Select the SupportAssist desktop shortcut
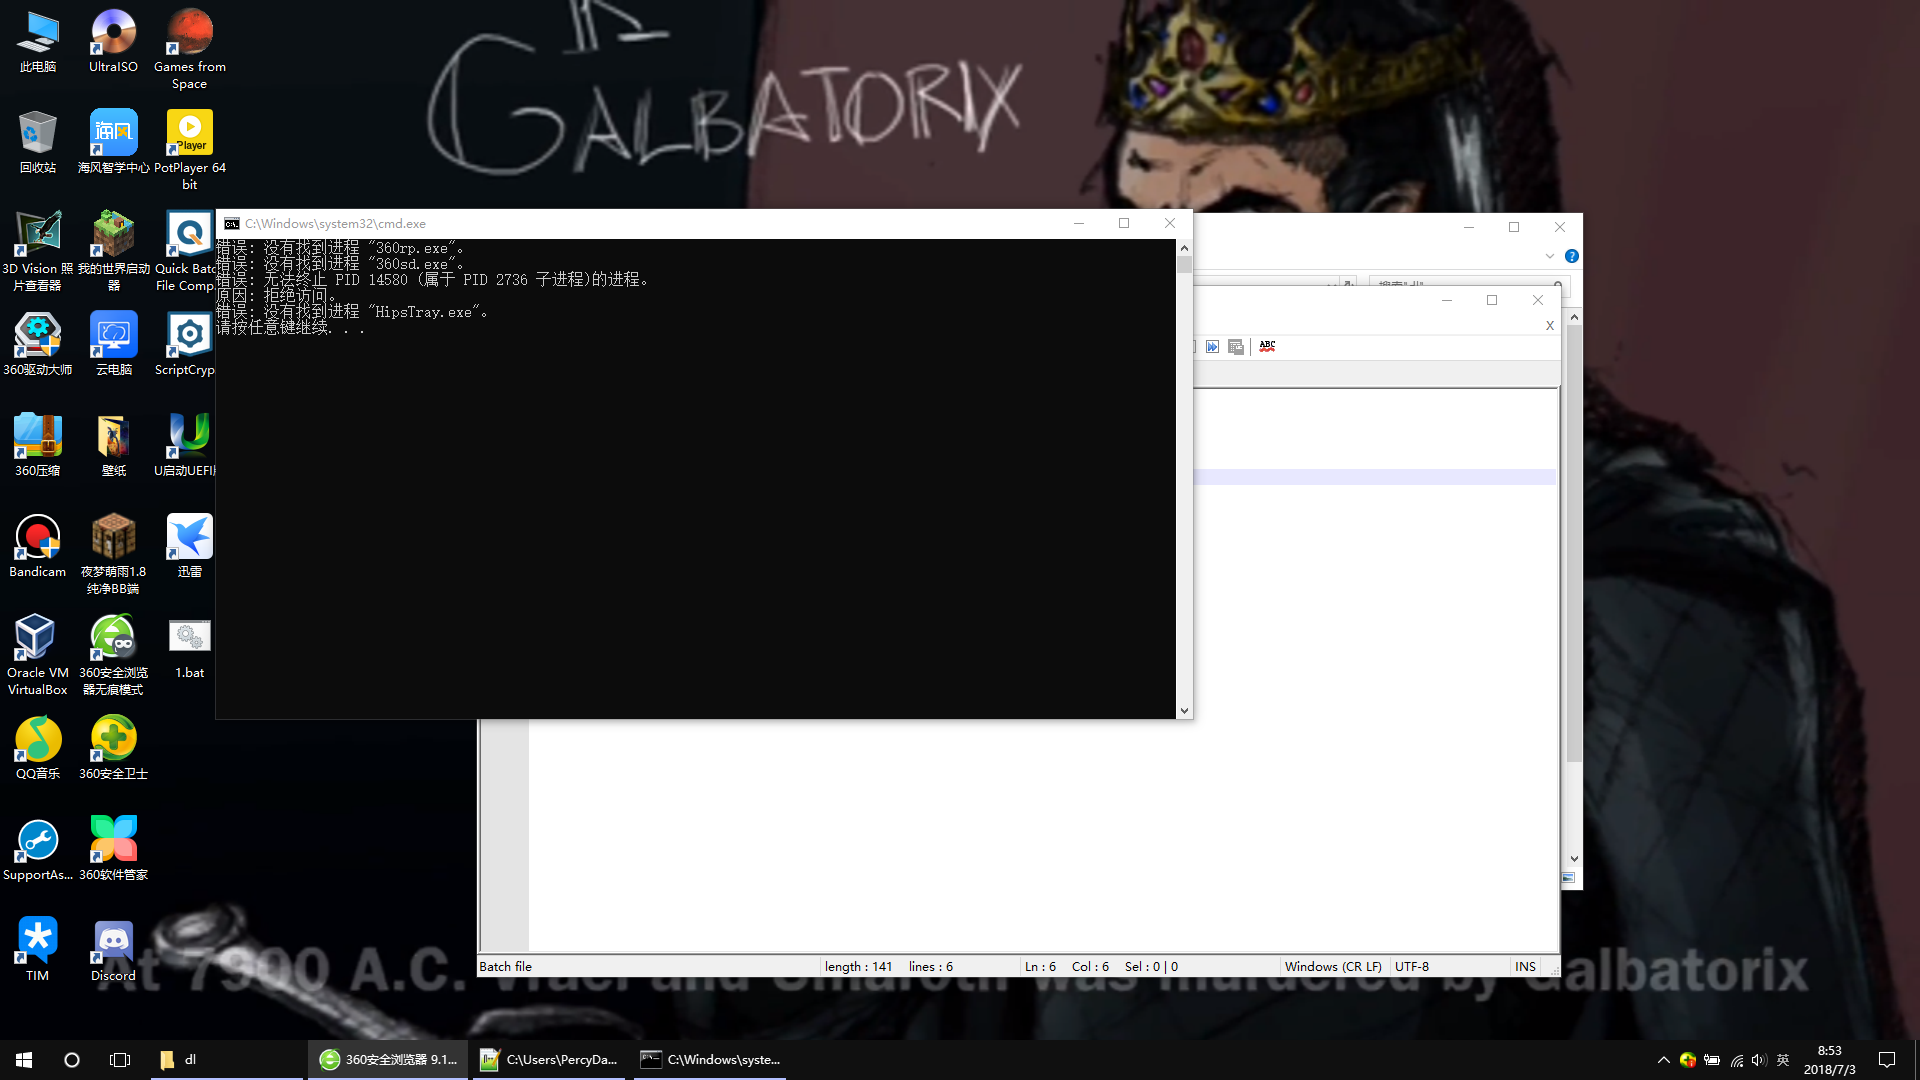Screen dimensions: 1920x1080 (x=38, y=849)
